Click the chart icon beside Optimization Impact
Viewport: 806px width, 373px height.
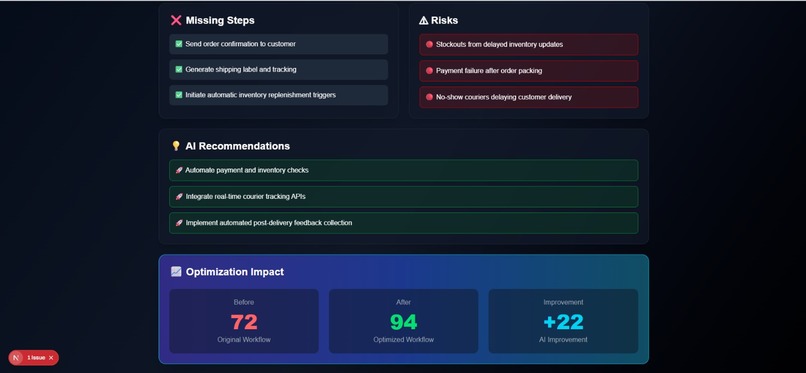[x=176, y=271]
